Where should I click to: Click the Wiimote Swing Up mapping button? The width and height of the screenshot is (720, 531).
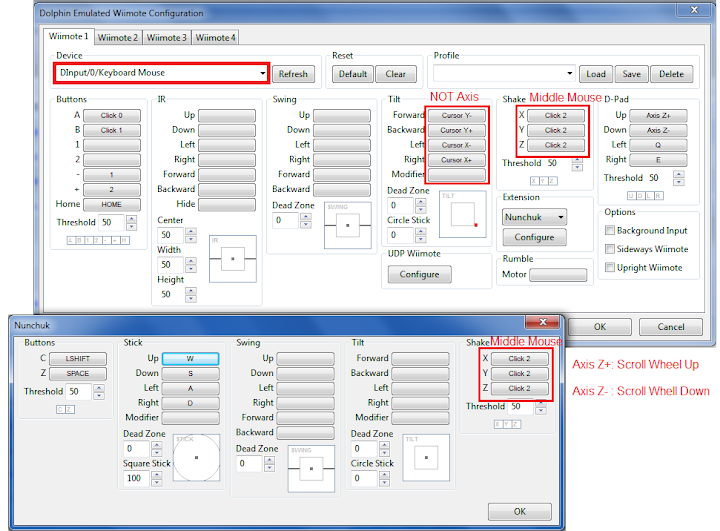point(342,115)
